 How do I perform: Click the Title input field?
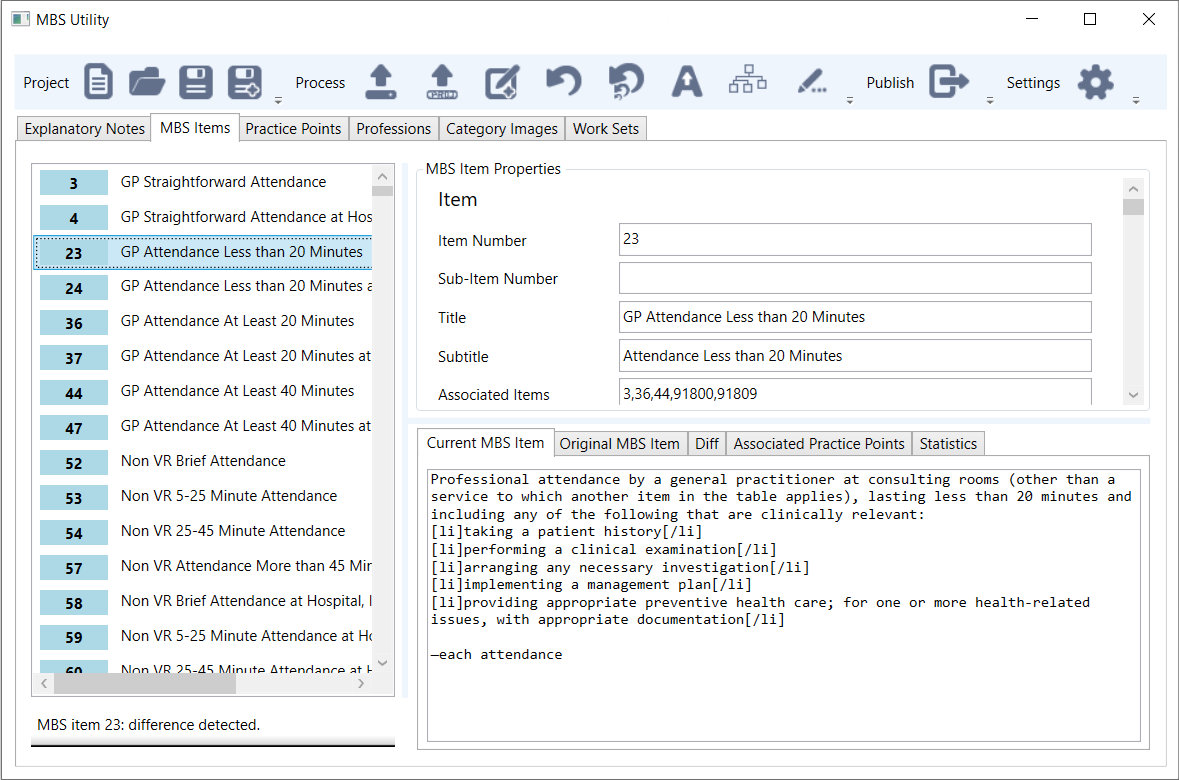click(855, 317)
